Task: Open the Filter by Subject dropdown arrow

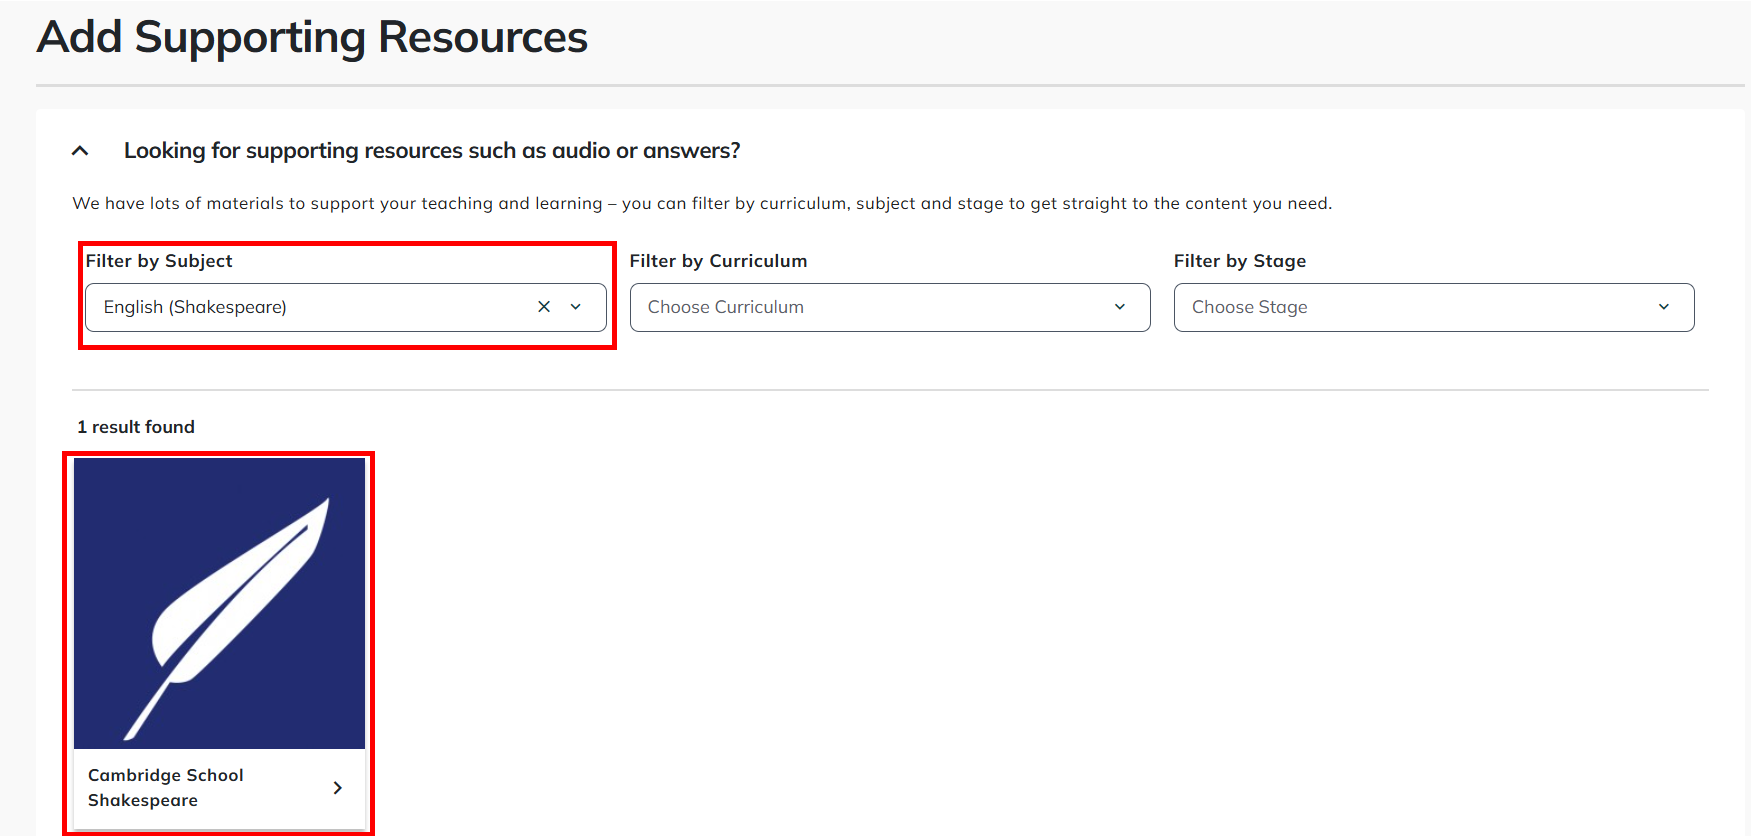Action: coord(576,307)
